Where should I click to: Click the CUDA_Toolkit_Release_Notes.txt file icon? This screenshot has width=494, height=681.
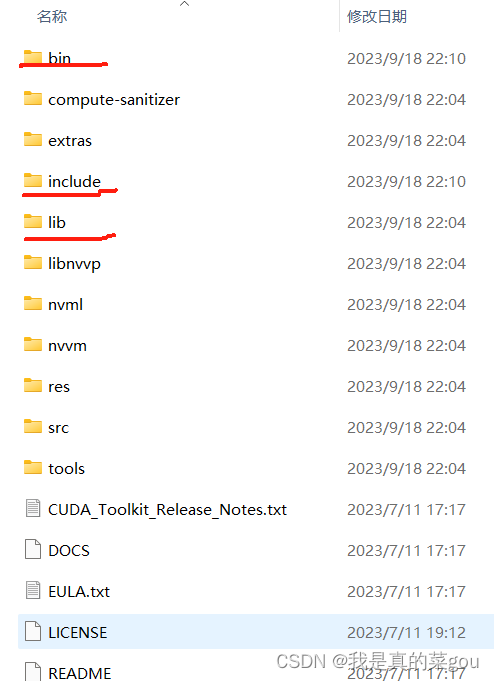[33, 509]
